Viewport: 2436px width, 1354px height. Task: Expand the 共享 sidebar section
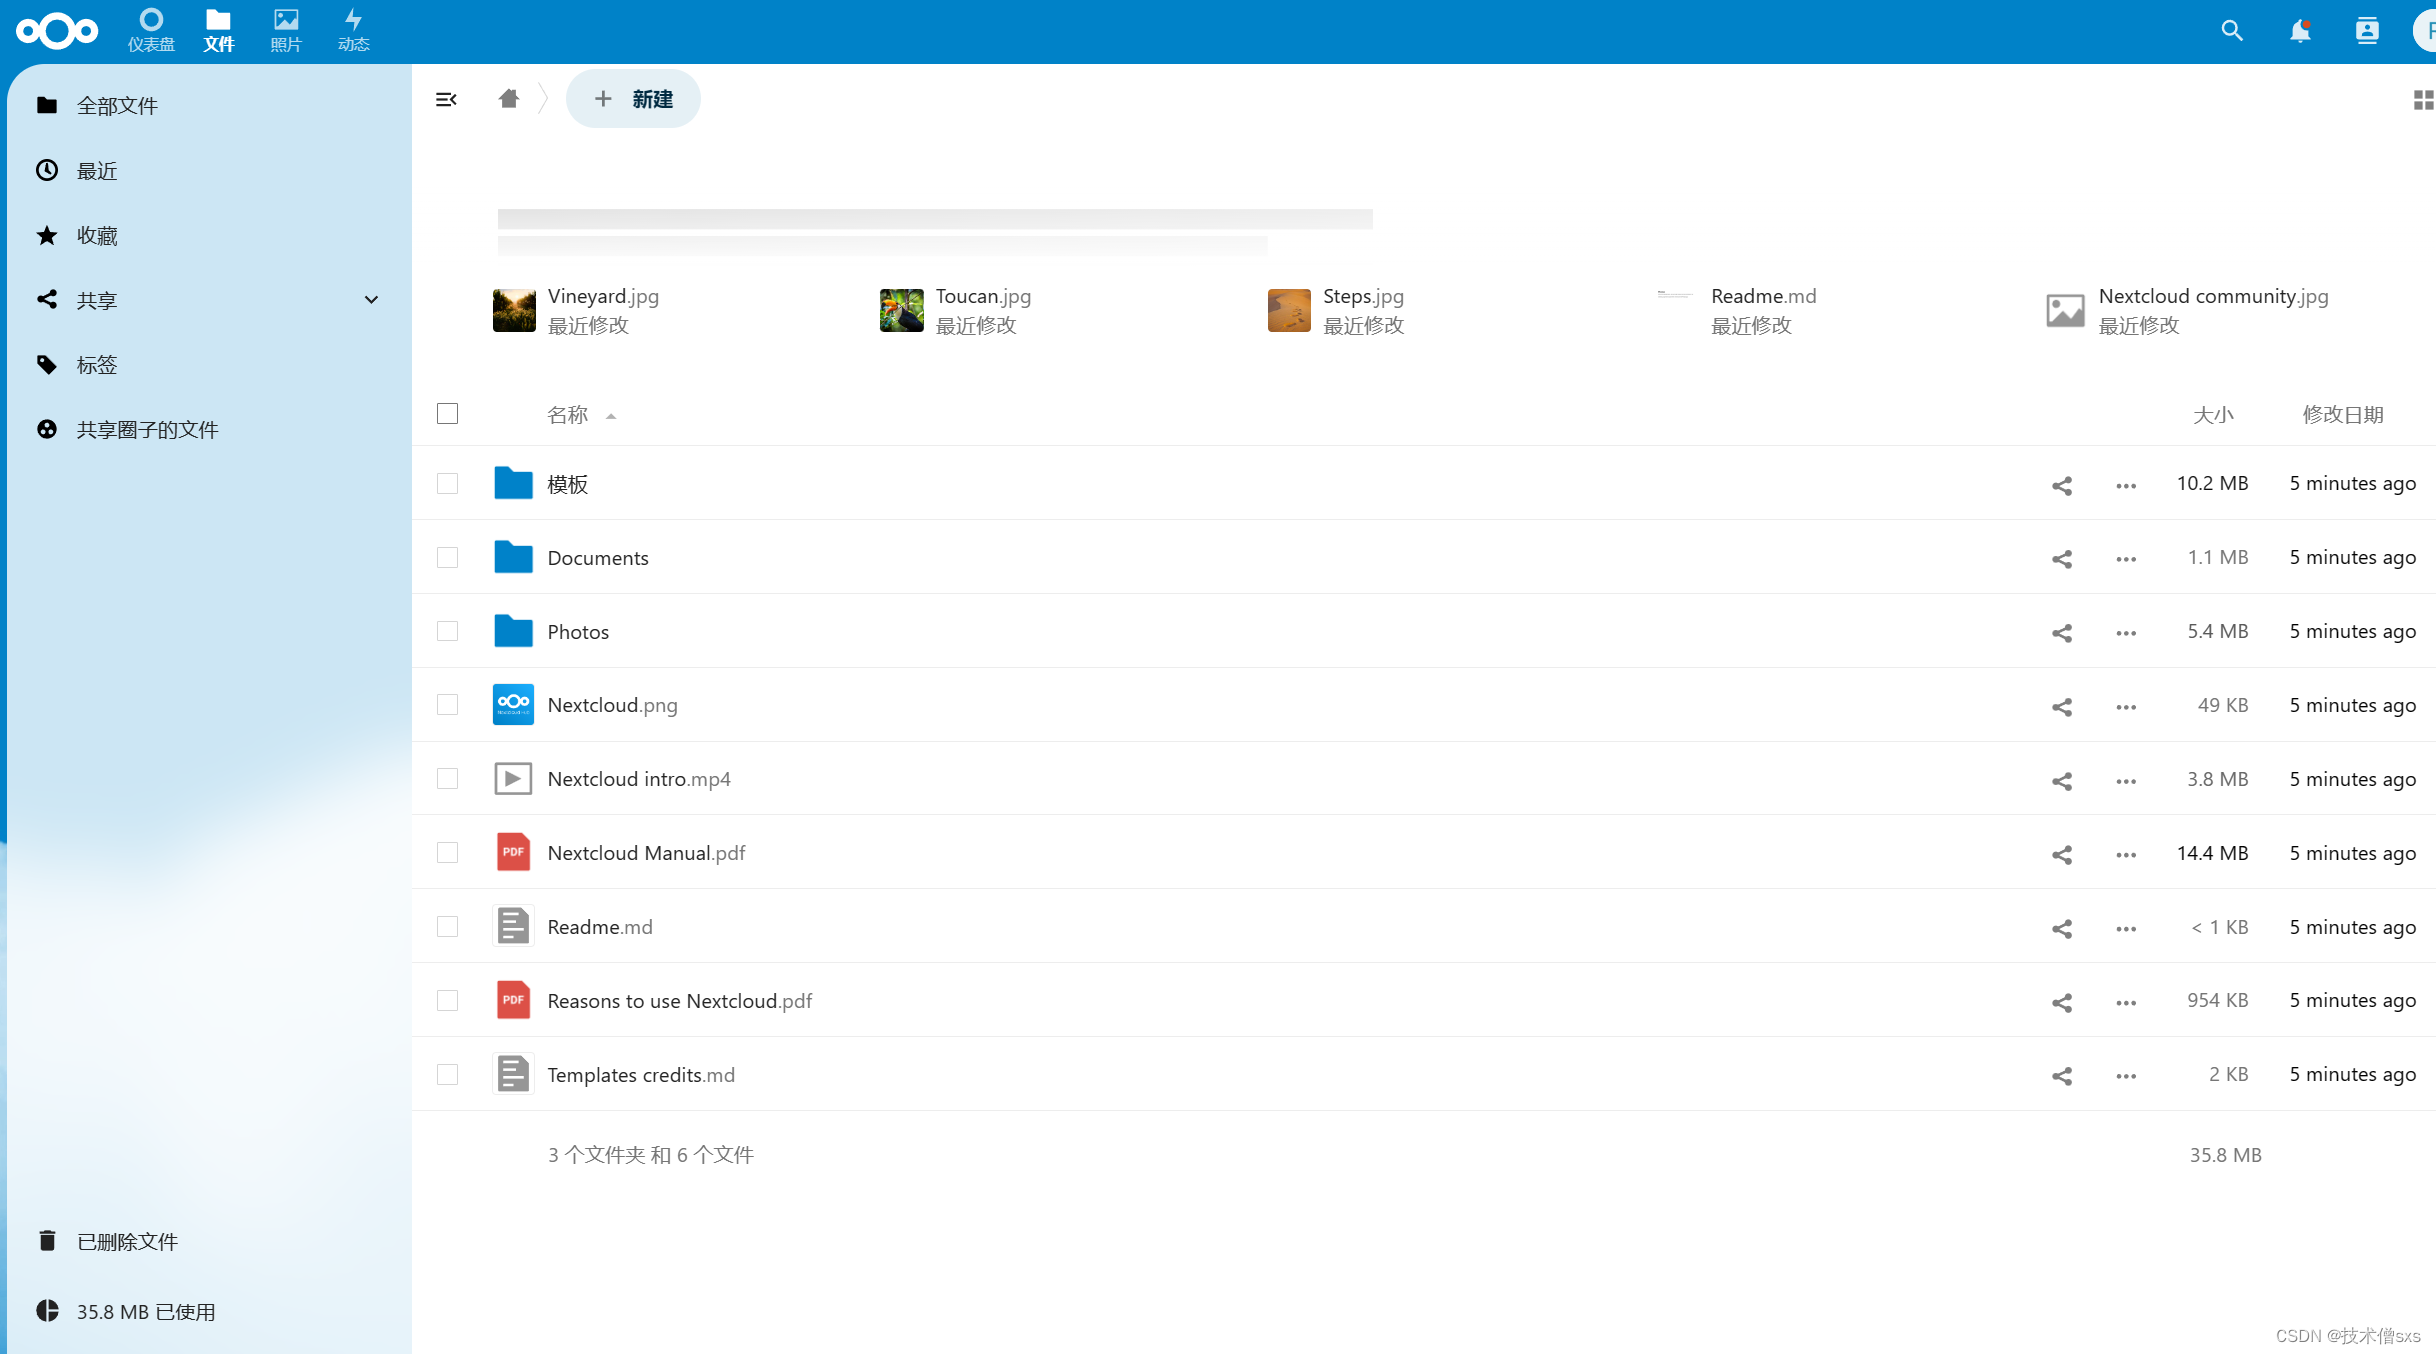[x=371, y=300]
